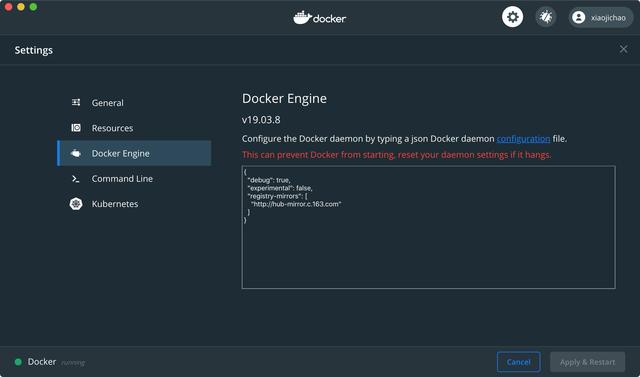Image resolution: width=640 pixels, height=377 pixels.
Task: Click the Kubernetes helm wheel icon
Action: coord(76,204)
